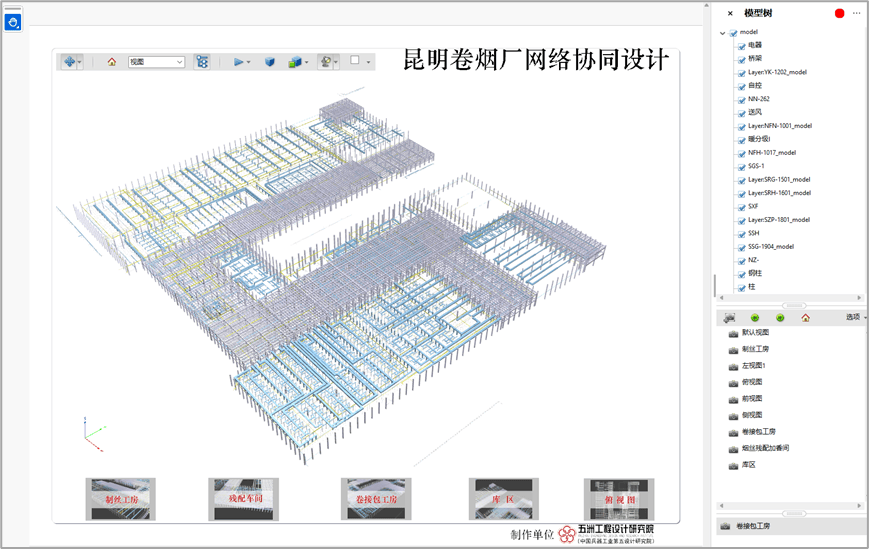Image resolution: width=869 pixels, height=549 pixels.
Task: Open the 选项 options dropdown
Action: [855, 317]
